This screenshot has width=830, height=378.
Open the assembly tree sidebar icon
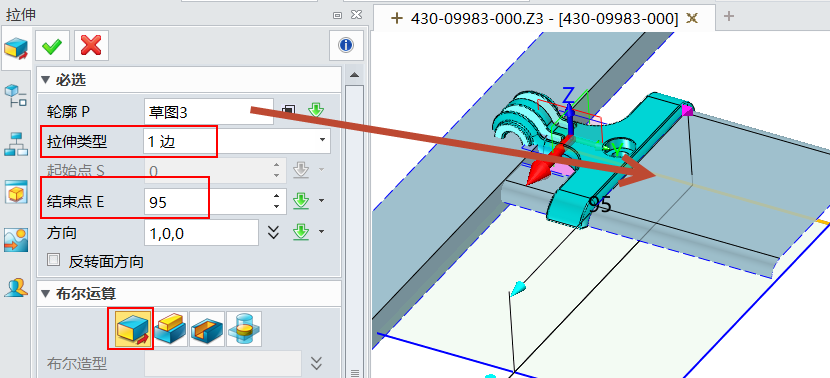pyautogui.click(x=16, y=144)
